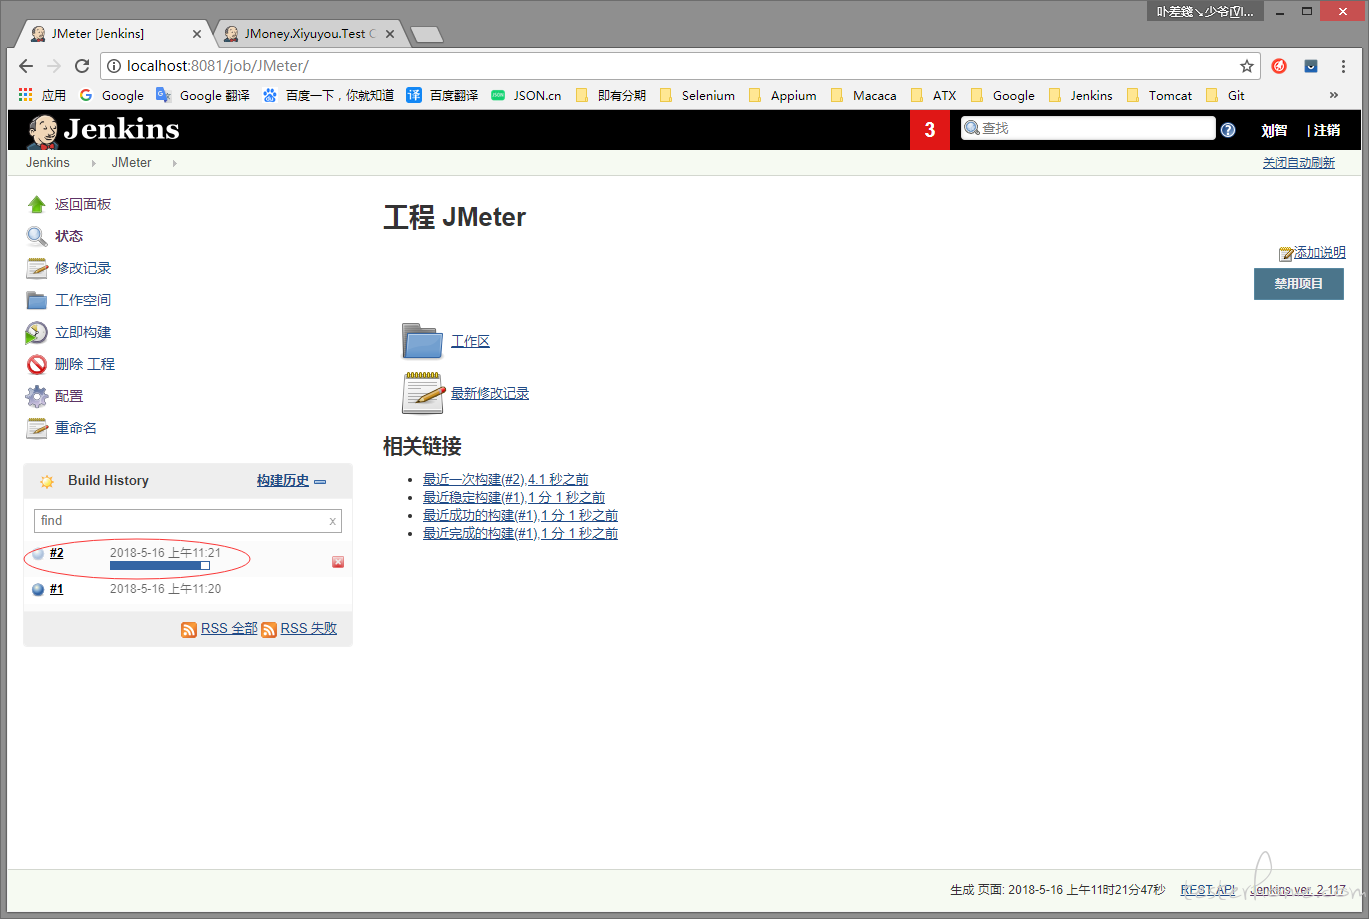Open the 工作区 link
The image size is (1369, 919).
(x=470, y=342)
